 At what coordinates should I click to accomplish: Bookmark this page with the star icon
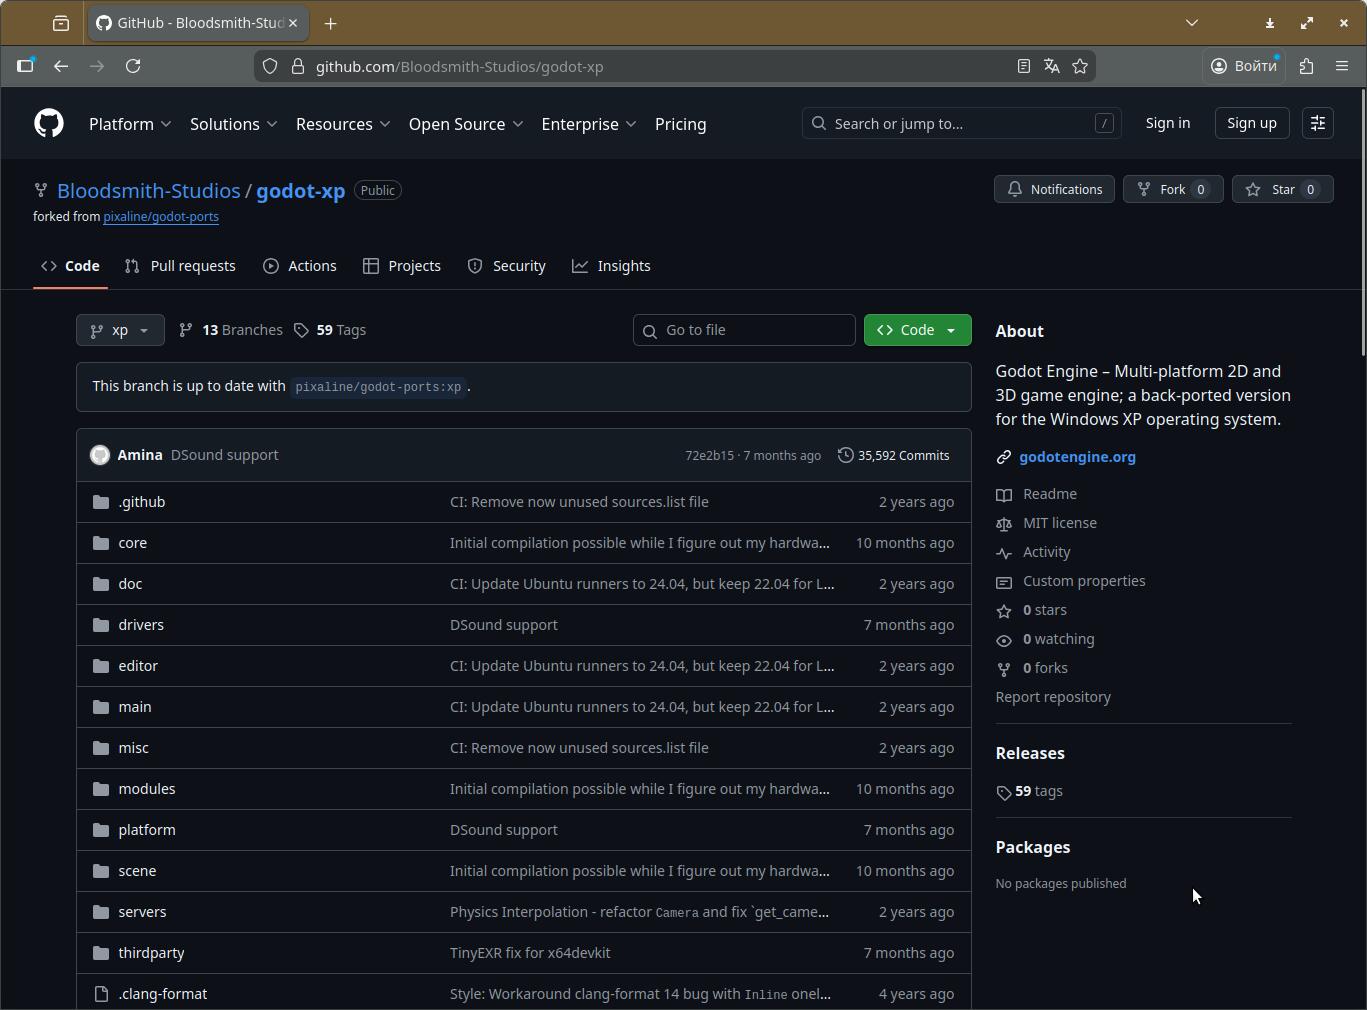tap(1080, 66)
